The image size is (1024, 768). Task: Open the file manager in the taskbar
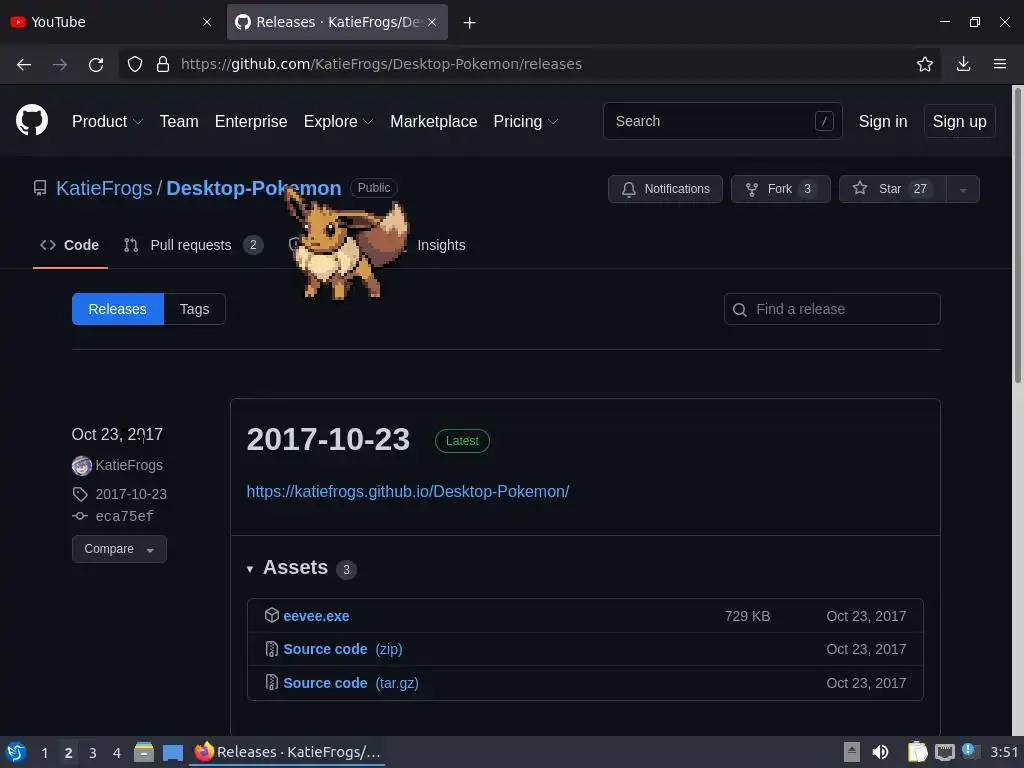[144, 752]
